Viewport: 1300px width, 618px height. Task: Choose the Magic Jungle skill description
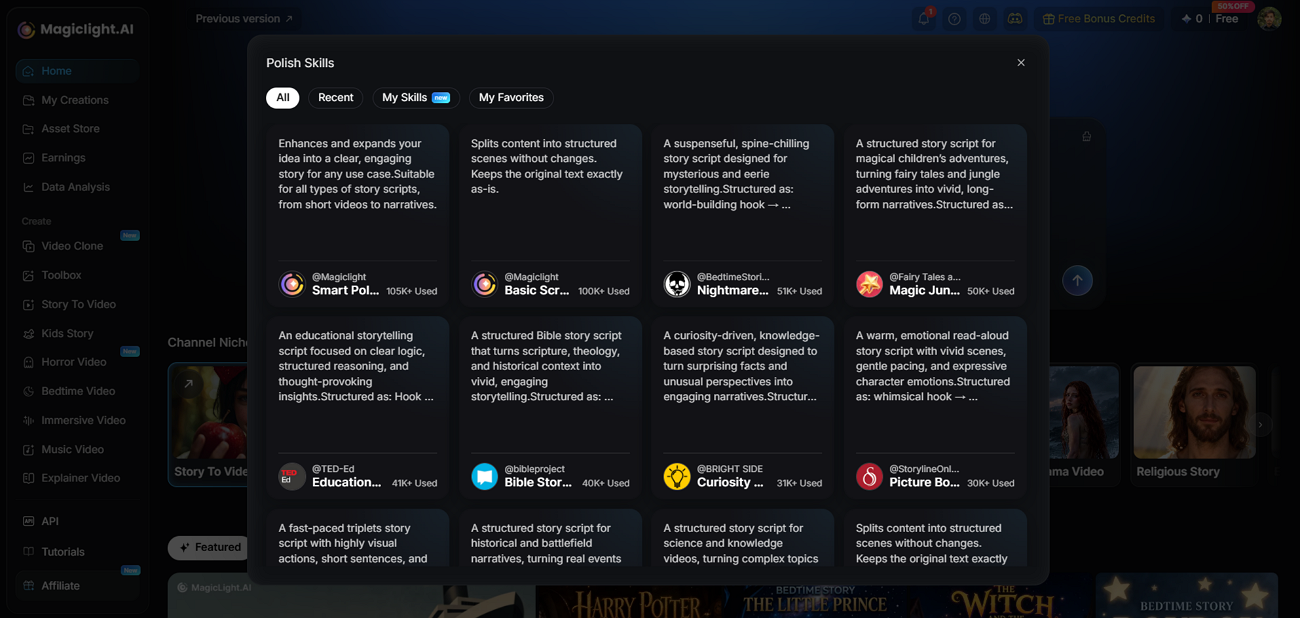[935, 174]
